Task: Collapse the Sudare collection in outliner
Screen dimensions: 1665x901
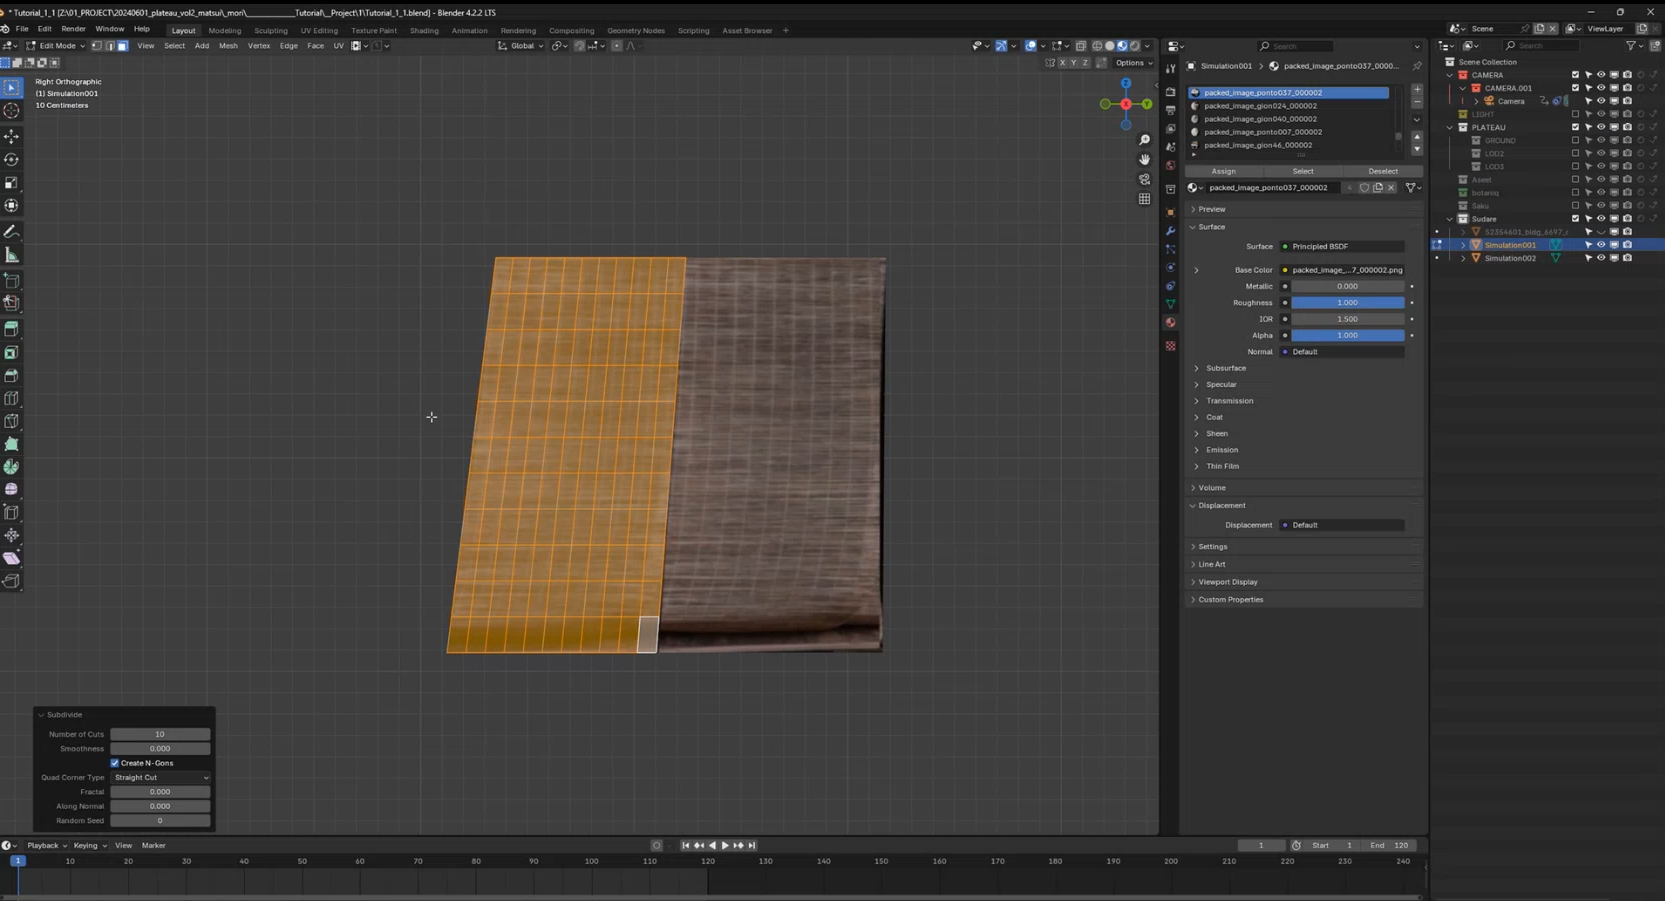Action: coord(1450,219)
